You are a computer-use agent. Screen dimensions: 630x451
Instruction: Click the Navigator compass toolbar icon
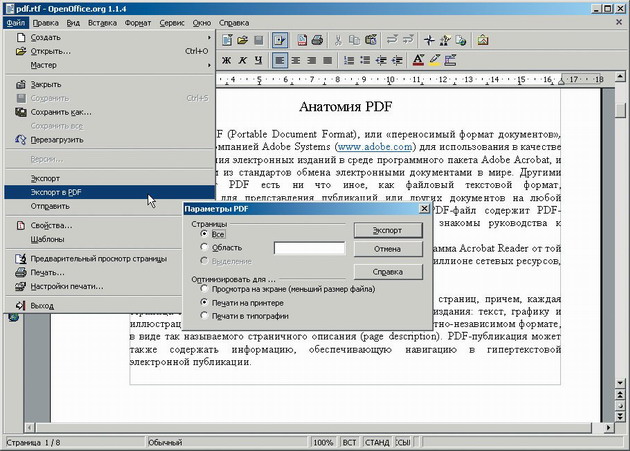pyautogui.click(x=430, y=41)
